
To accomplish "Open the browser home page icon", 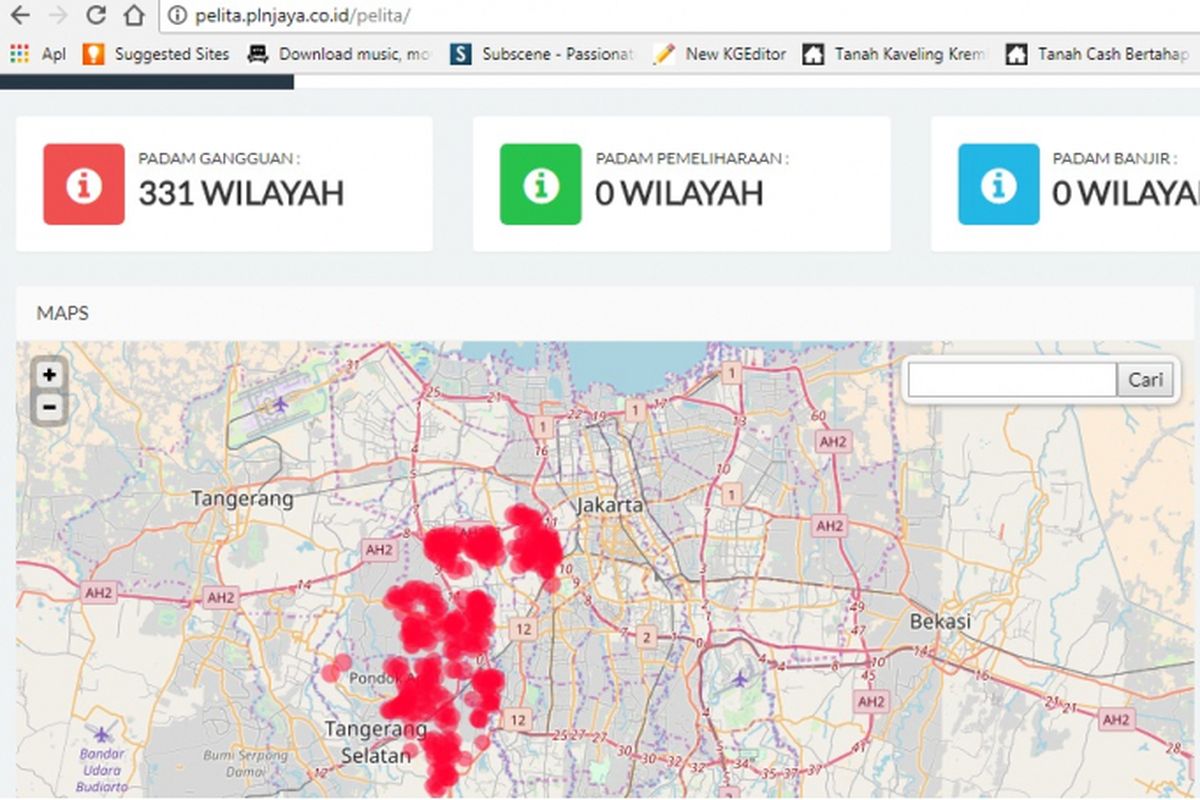I will 134,16.
